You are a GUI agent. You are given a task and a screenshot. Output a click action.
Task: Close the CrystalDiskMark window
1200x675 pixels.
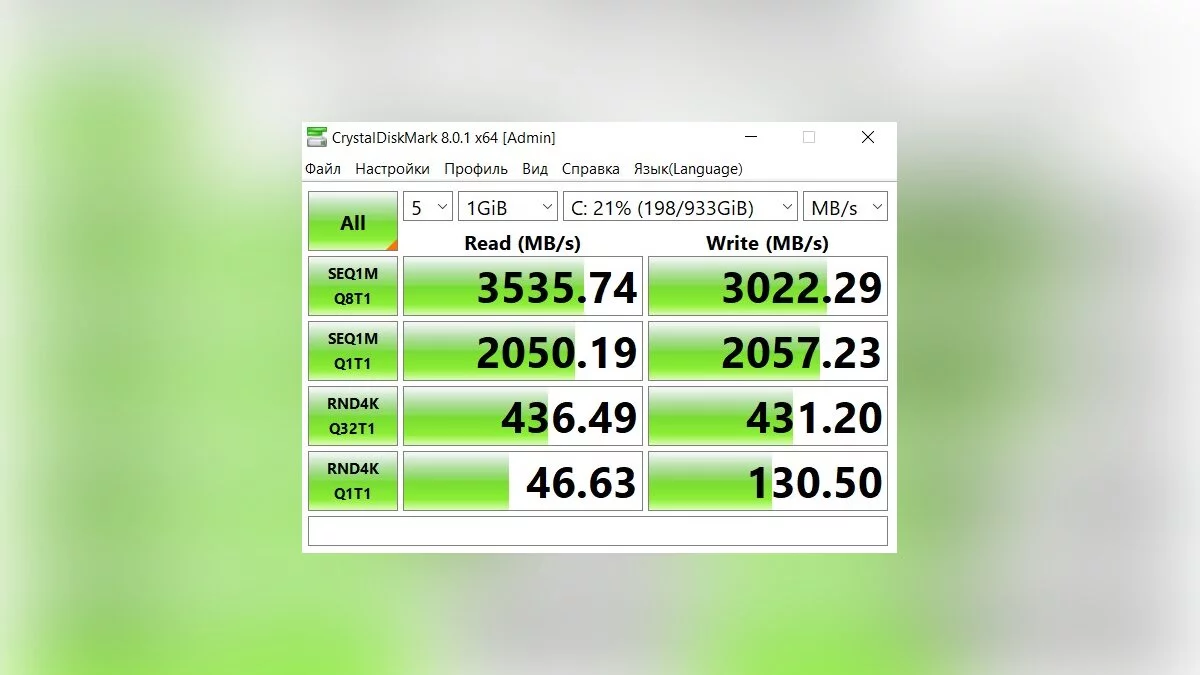868,137
